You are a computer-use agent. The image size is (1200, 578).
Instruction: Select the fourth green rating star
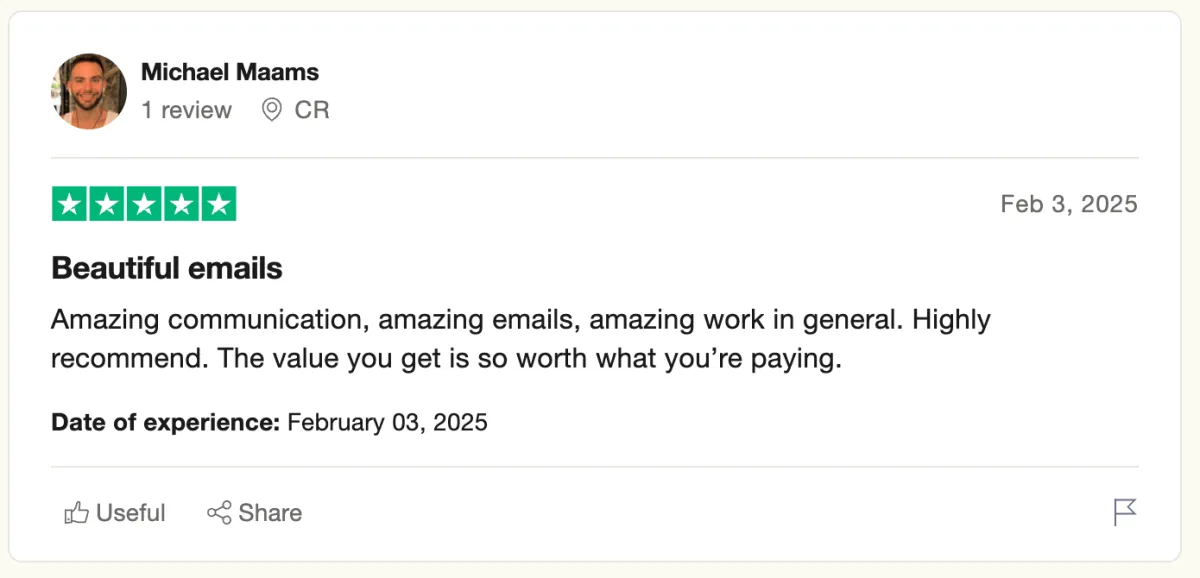(x=181, y=204)
